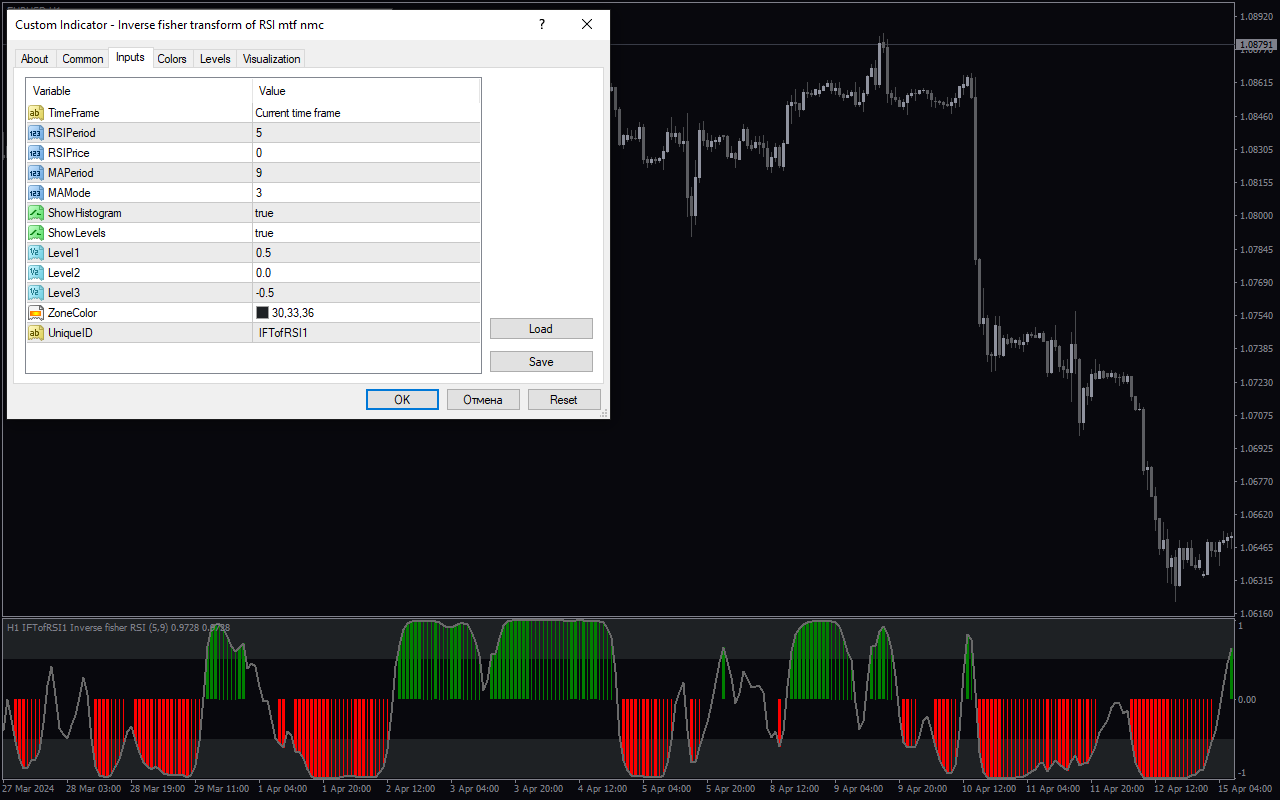Select the TimeFrame value Current time frame

(x=367, y=113)
